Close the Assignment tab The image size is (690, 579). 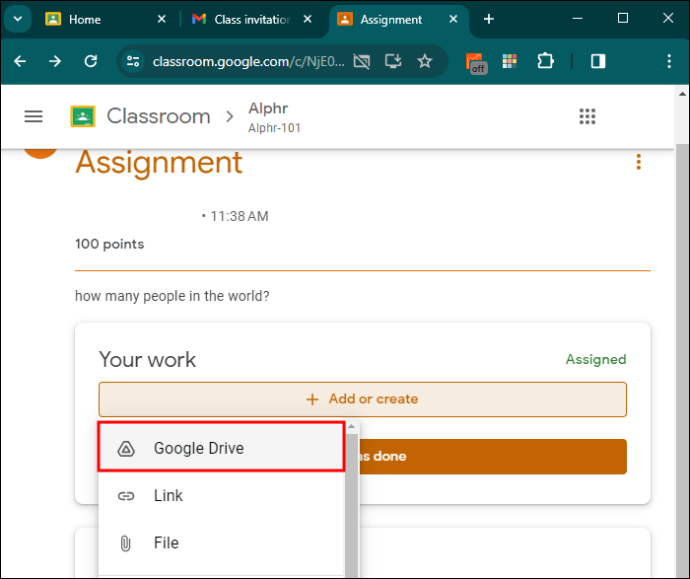pyautogui.click(x=453, y=19)
